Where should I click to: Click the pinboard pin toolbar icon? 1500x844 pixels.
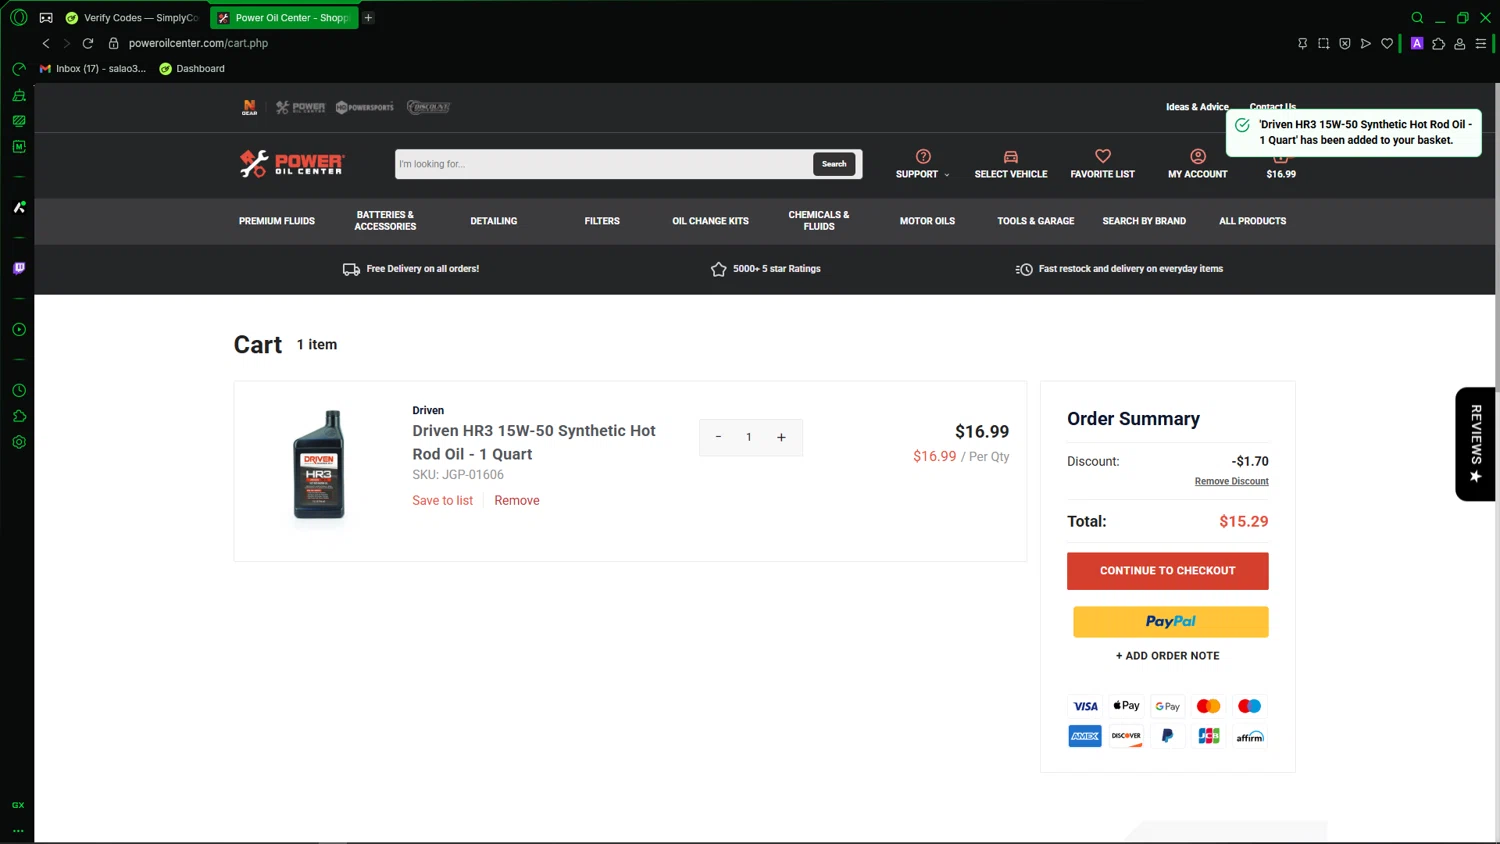click(1302, 43)
